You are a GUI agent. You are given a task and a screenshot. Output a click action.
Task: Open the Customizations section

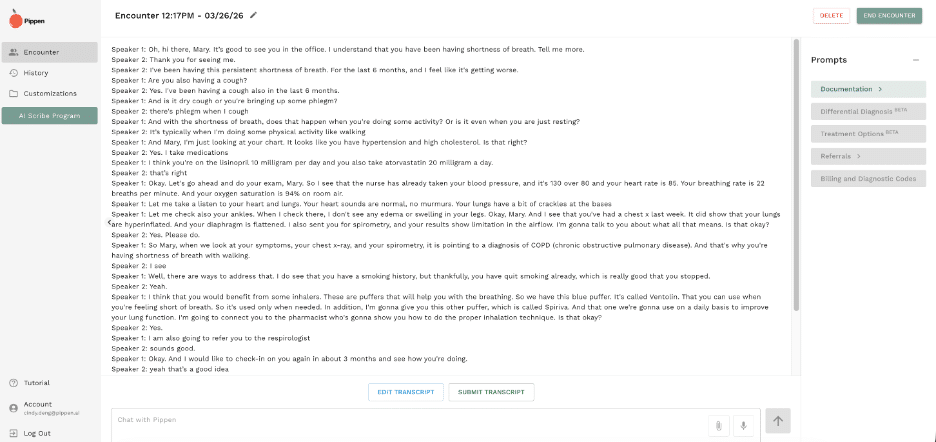[x=50, y=93]
